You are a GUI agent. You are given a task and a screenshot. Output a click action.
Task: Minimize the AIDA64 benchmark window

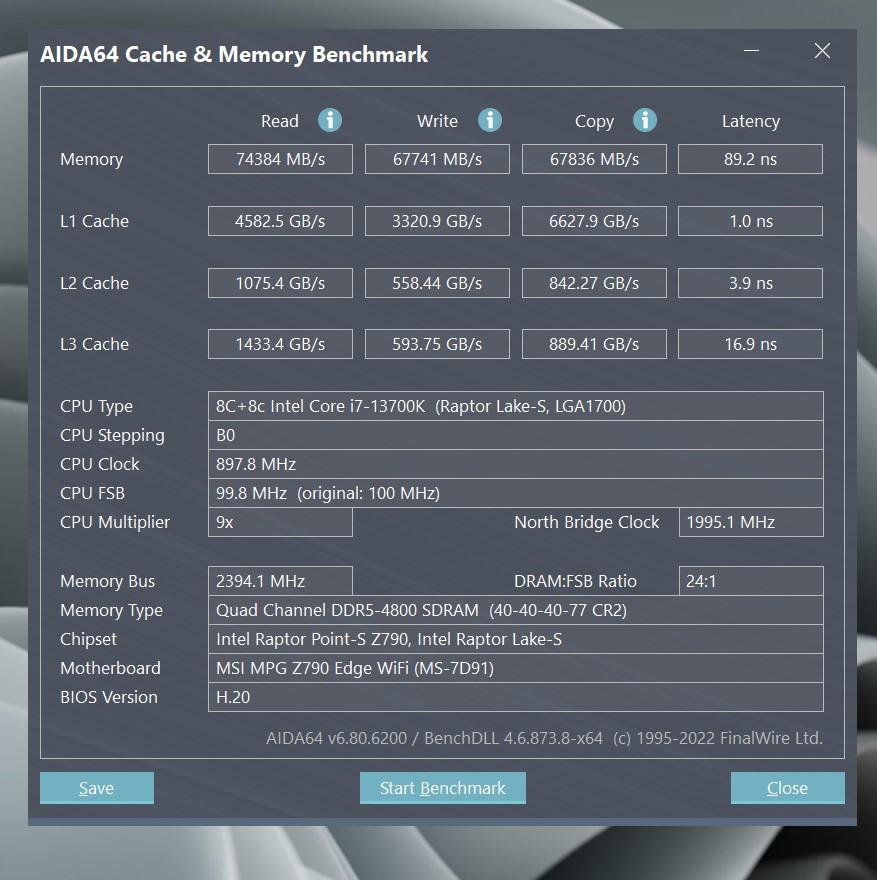pyautogui.click(x=751, y=51)
